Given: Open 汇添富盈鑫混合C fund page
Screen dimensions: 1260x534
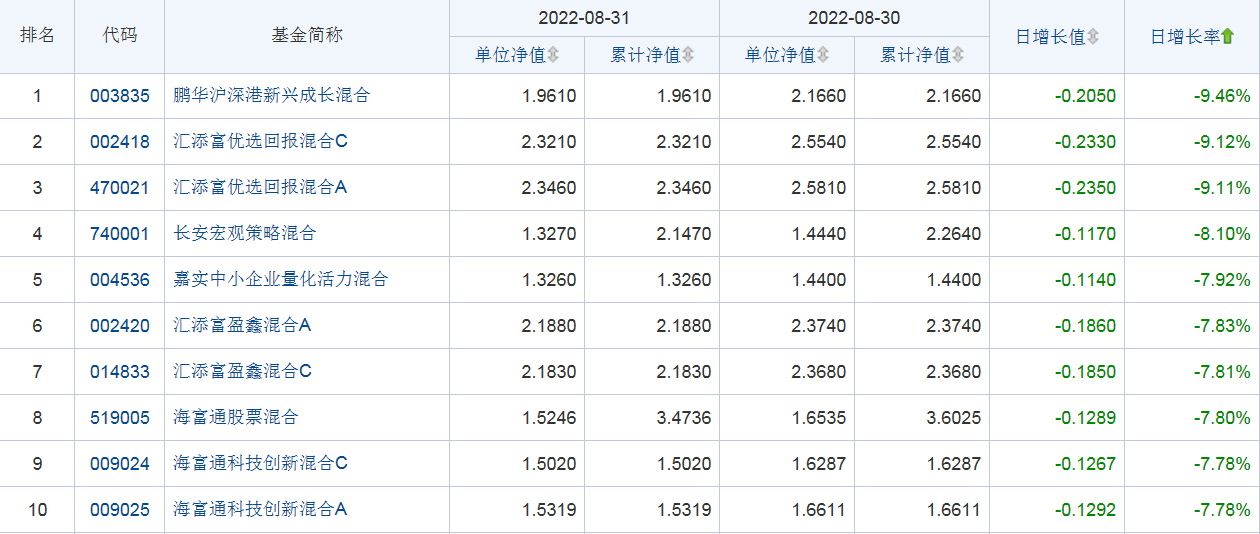Looking at the screenshot, I should [x=243, y=372].
